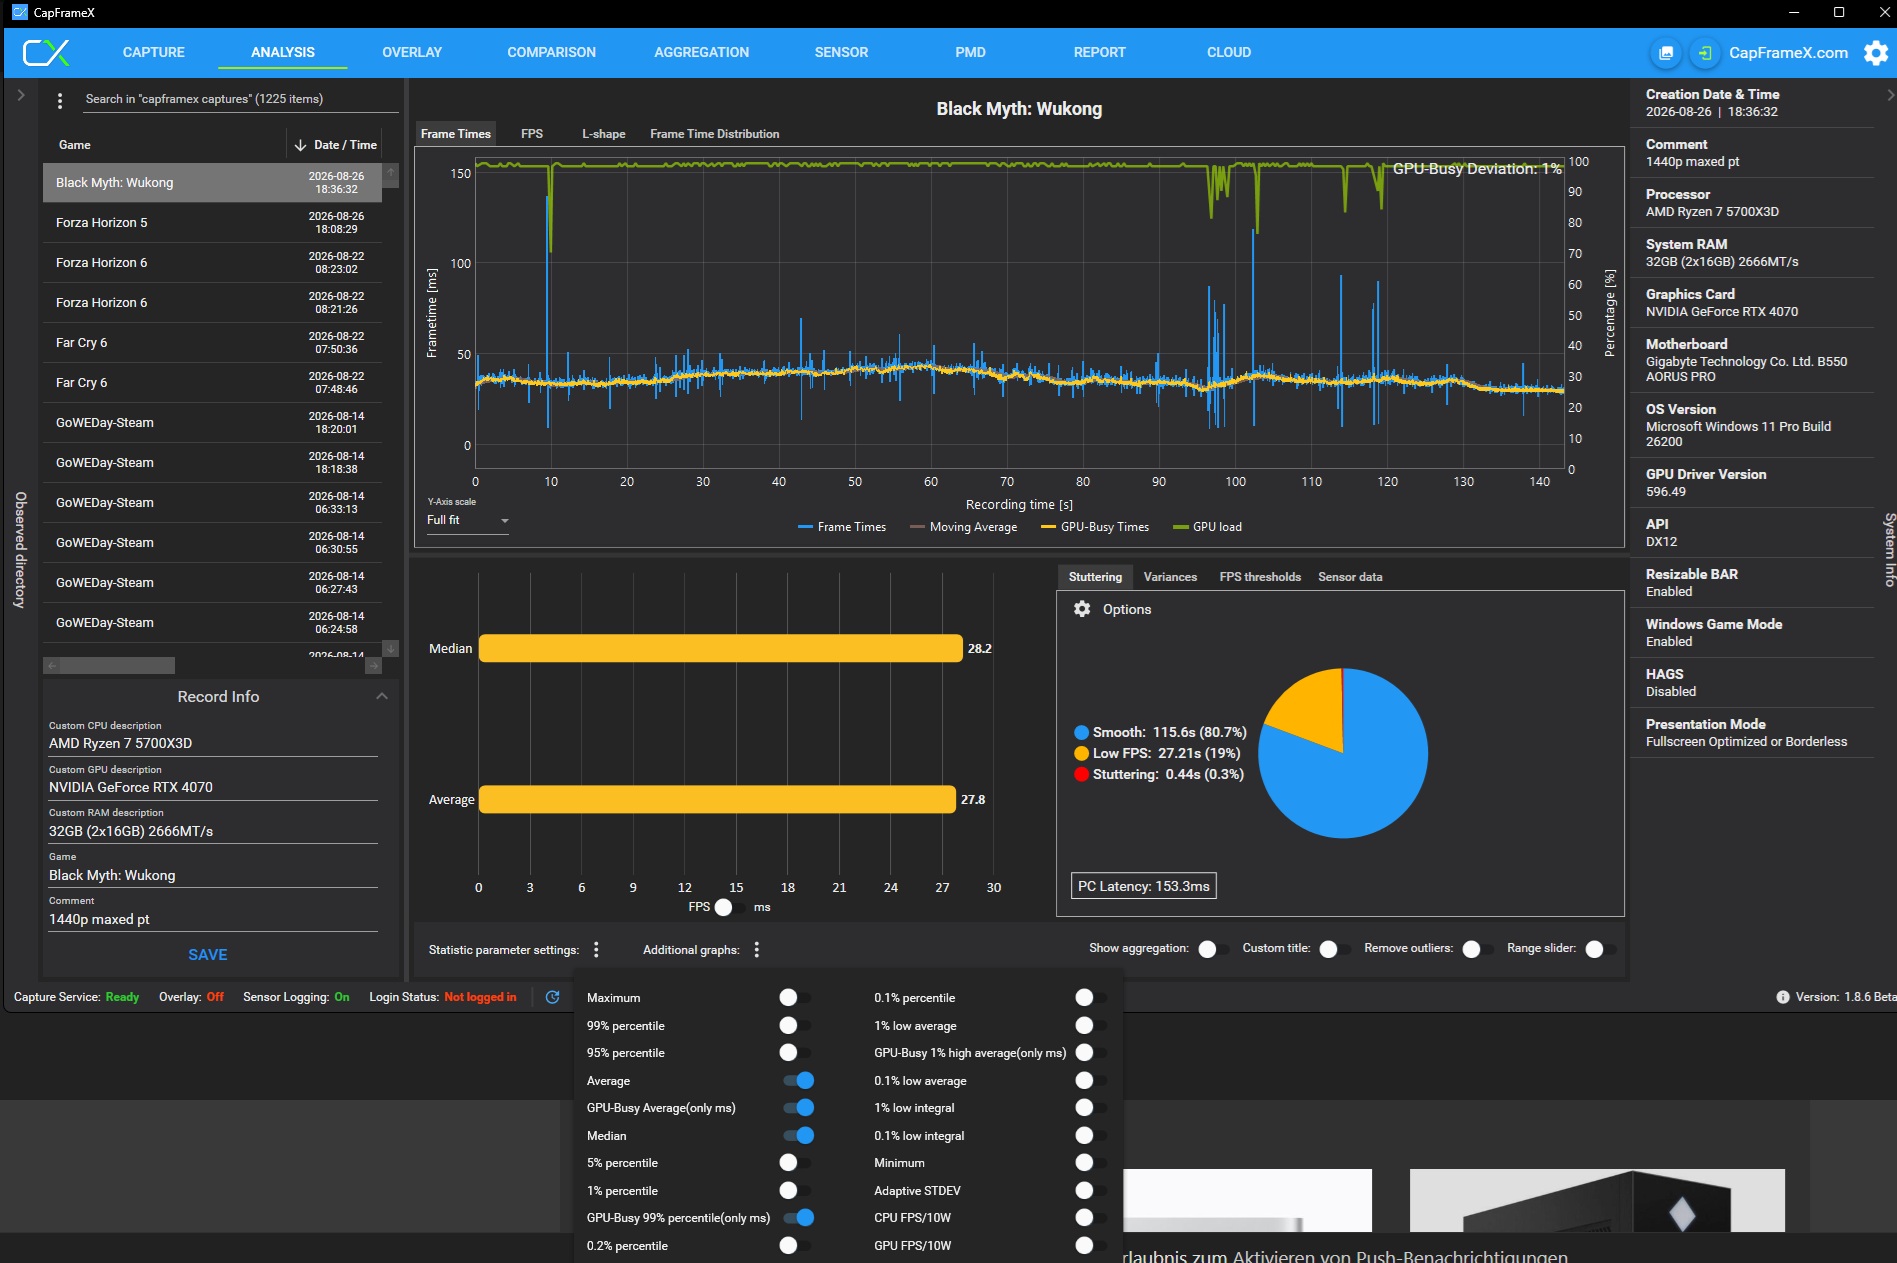1897x1263 pixels.
Task: Collapse the System Info side panel
Action: [1889, 95]
